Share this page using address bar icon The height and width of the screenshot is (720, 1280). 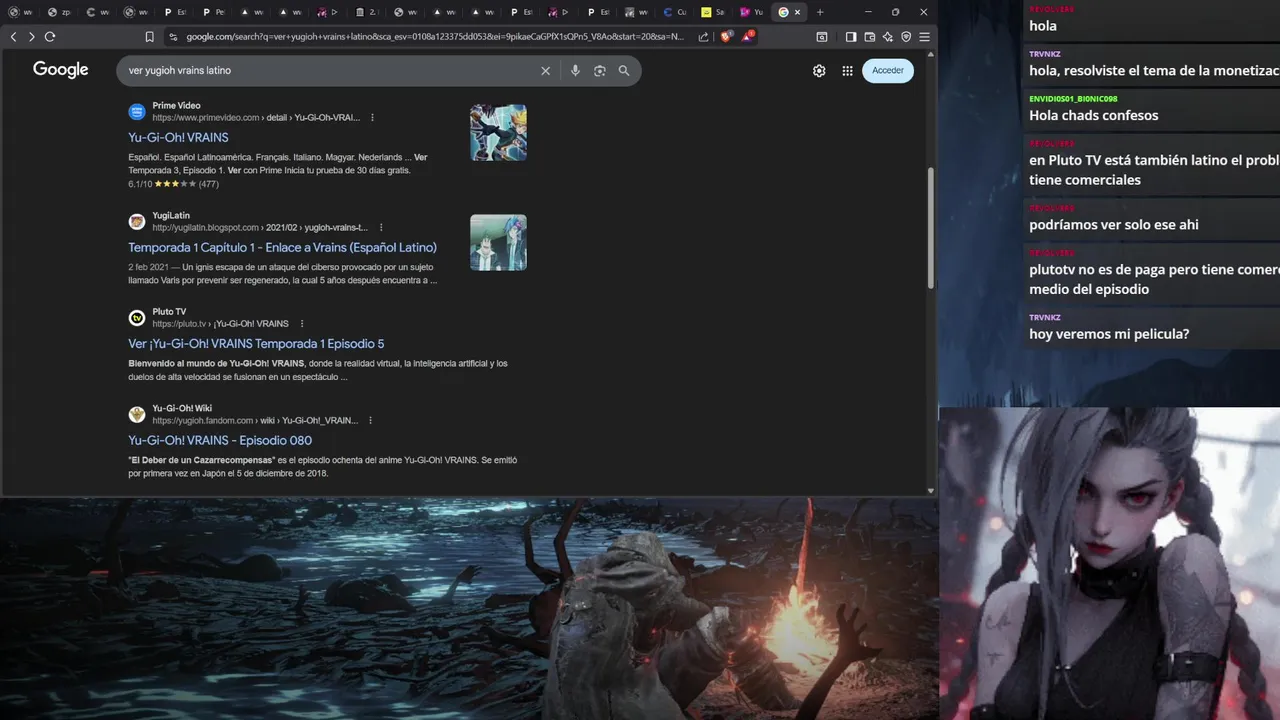click(703, 37)
